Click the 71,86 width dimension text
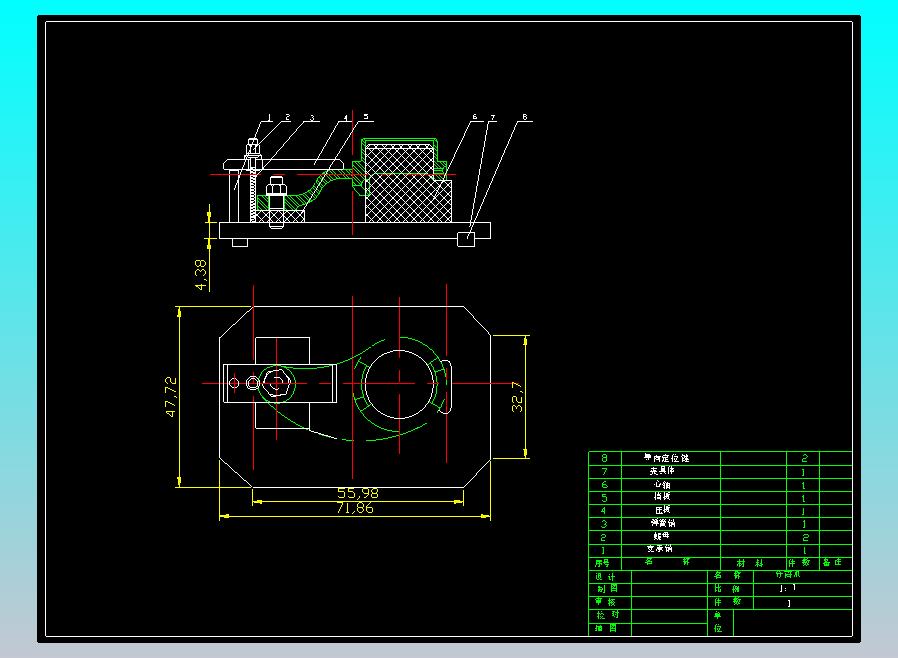Screen dimensions: 898x658 tap(355, 509)
